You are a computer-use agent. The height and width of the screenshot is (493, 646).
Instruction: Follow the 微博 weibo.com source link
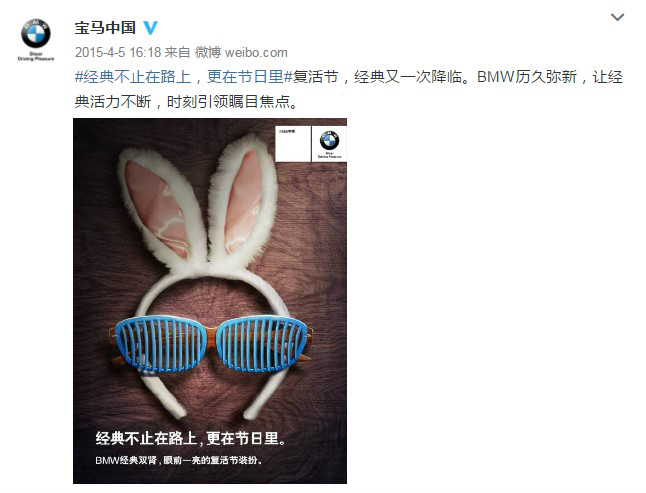pos(241,52)
